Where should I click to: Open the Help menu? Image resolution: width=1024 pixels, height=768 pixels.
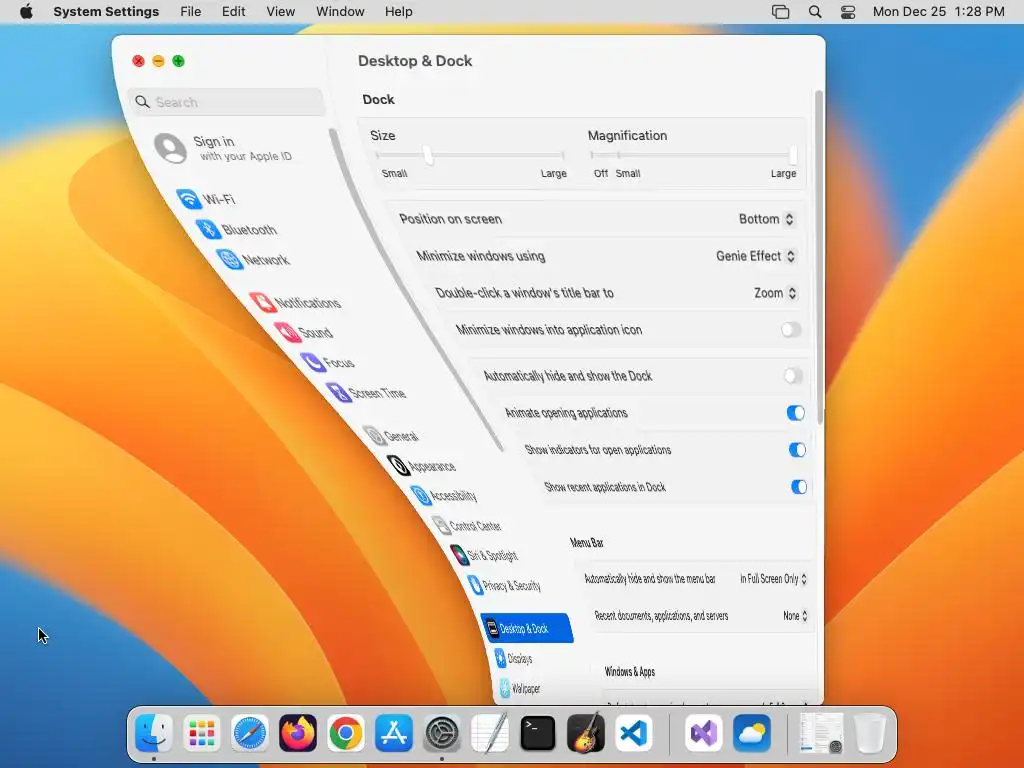(398, 12)
